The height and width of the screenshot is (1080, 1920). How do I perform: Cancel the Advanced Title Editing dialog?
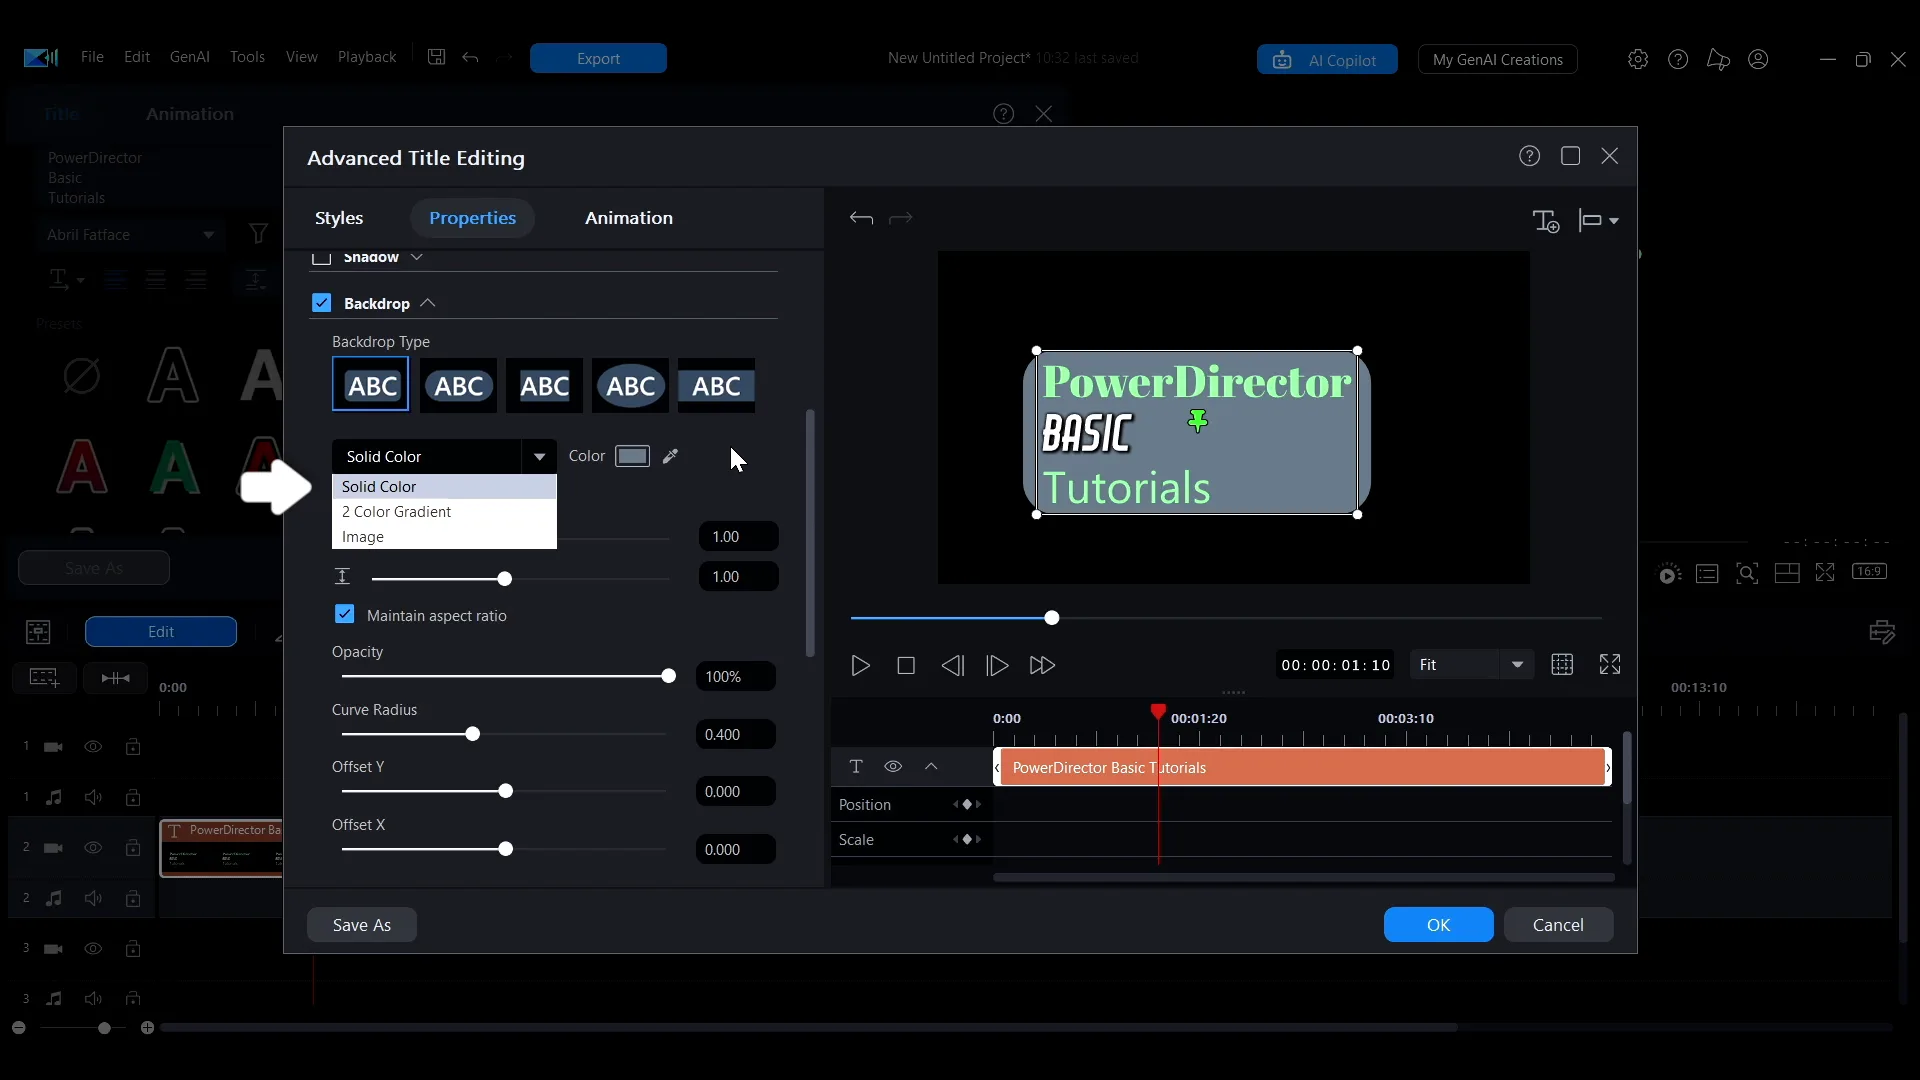(x=1558, y=925)
